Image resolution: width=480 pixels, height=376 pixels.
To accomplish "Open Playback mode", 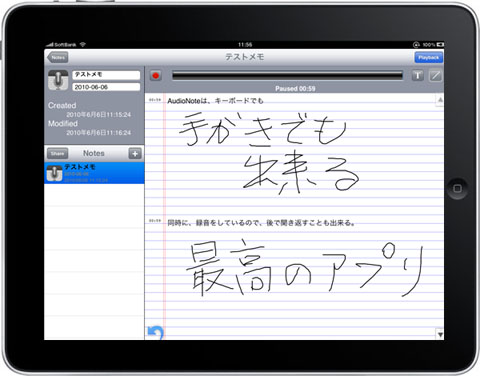I will click(x=429, y=57).
